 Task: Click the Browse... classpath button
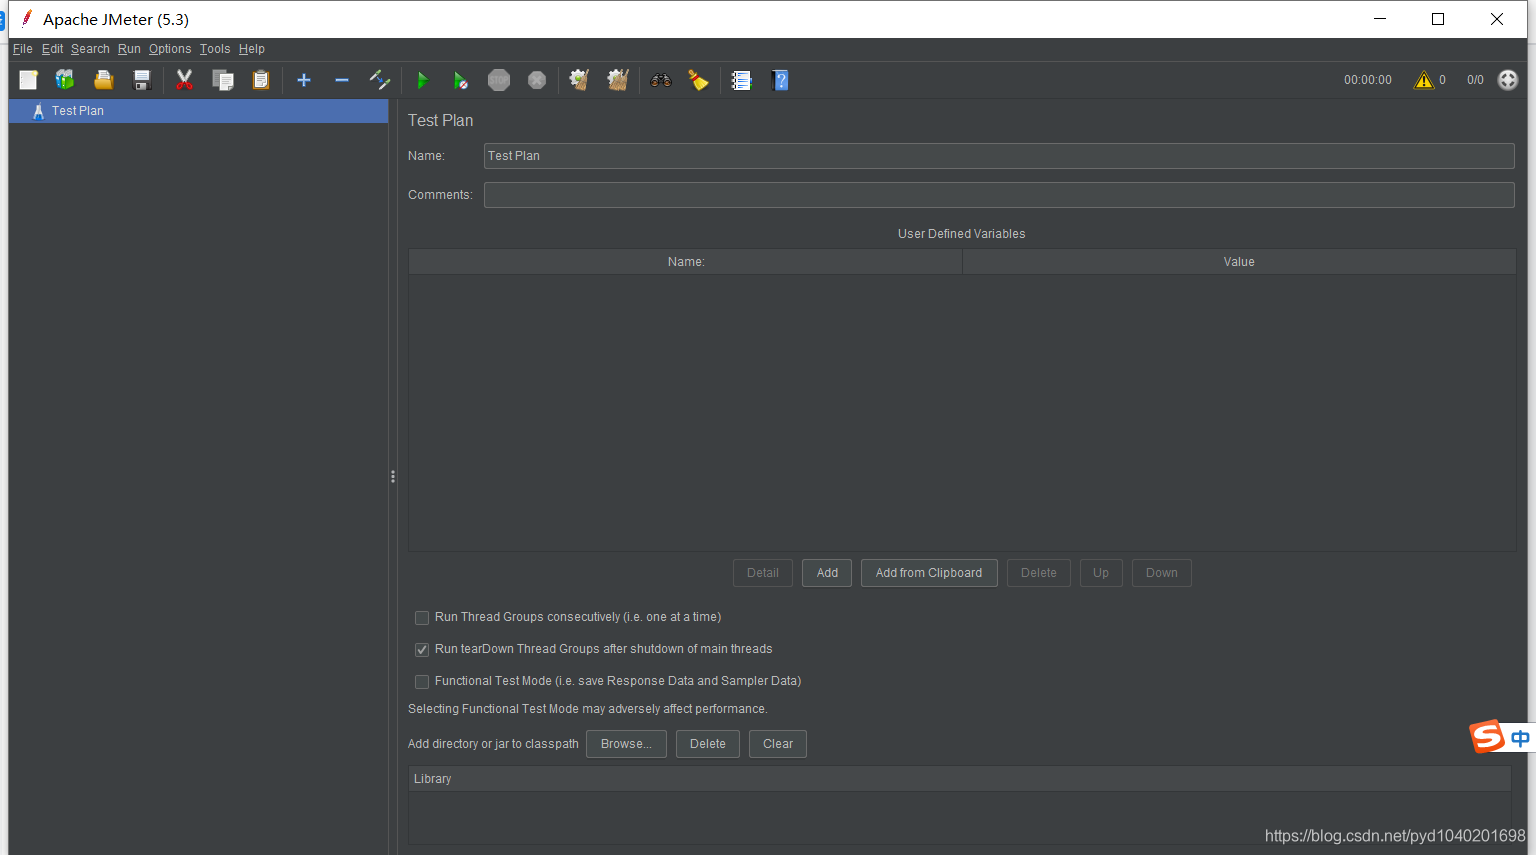(x=626, y=744)
